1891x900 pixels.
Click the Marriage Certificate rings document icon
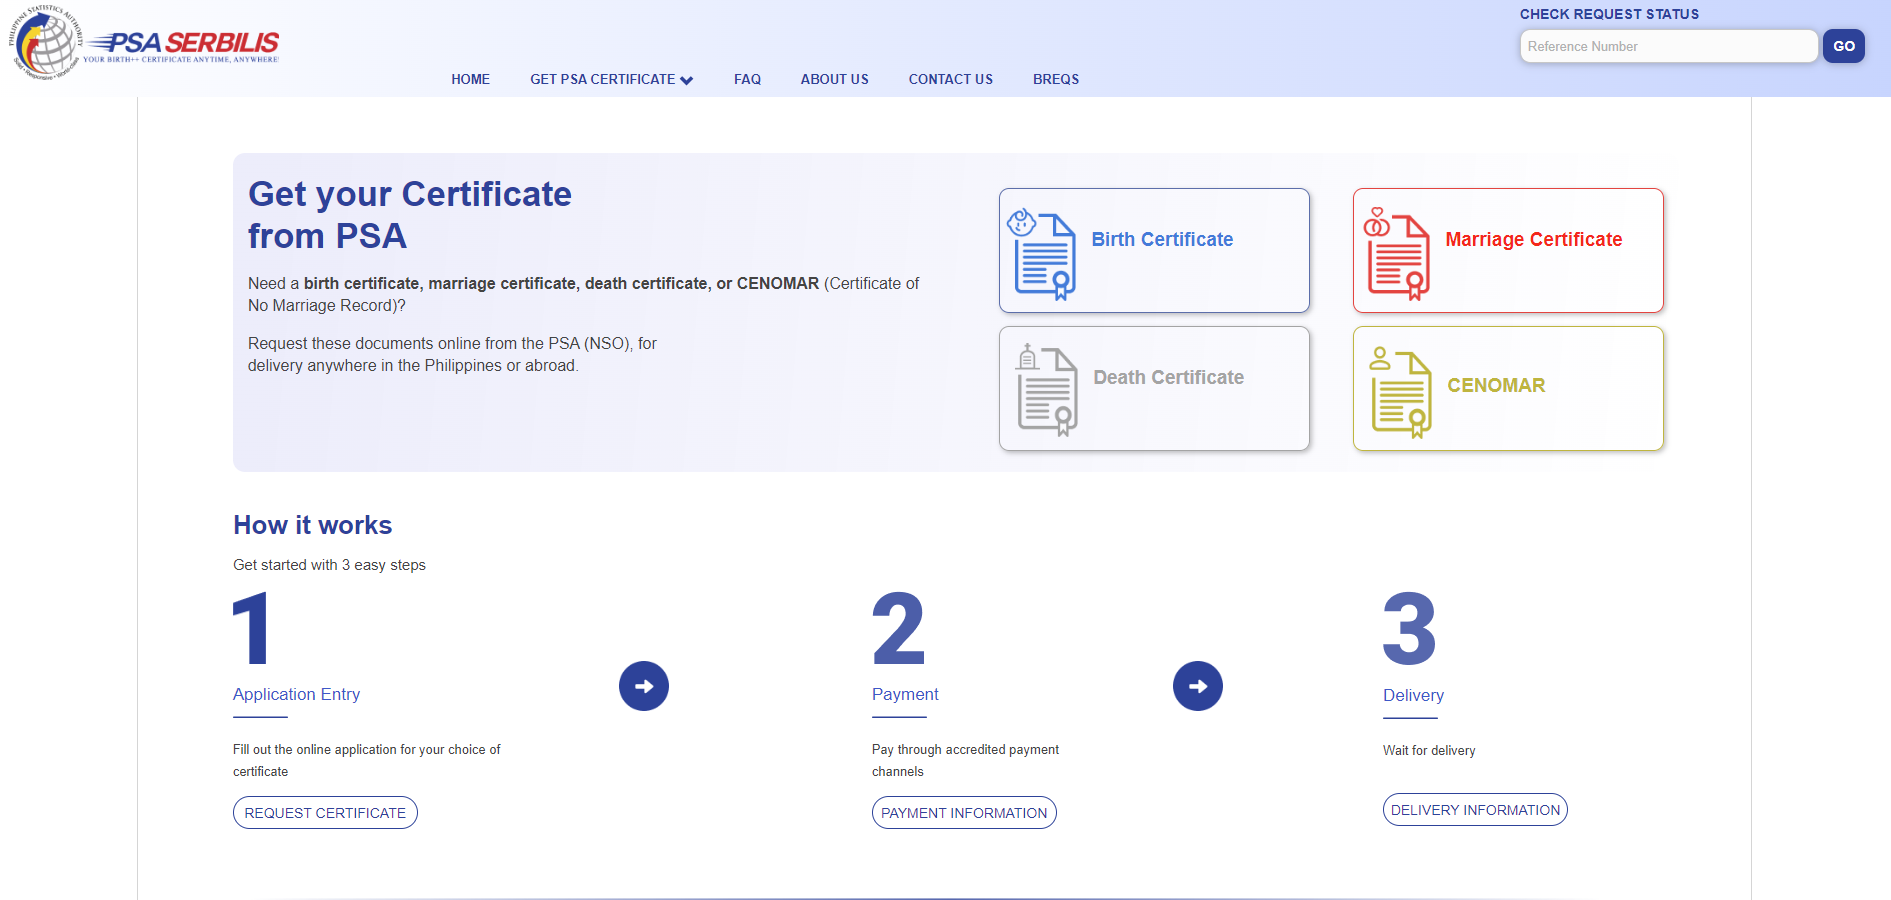pos(1396,254)
